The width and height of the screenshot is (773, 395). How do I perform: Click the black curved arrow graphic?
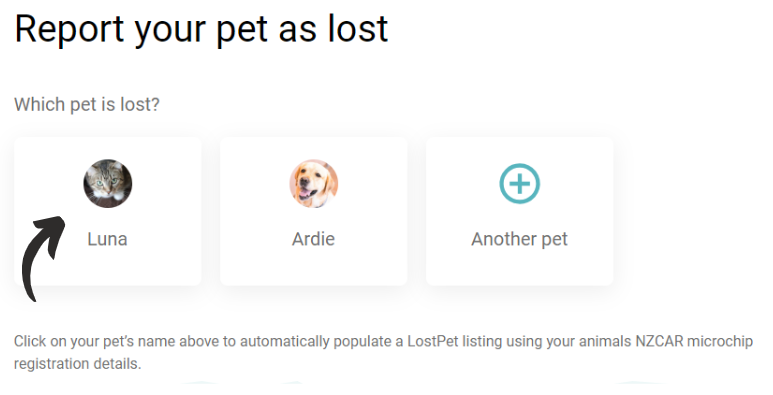point(42,258)
